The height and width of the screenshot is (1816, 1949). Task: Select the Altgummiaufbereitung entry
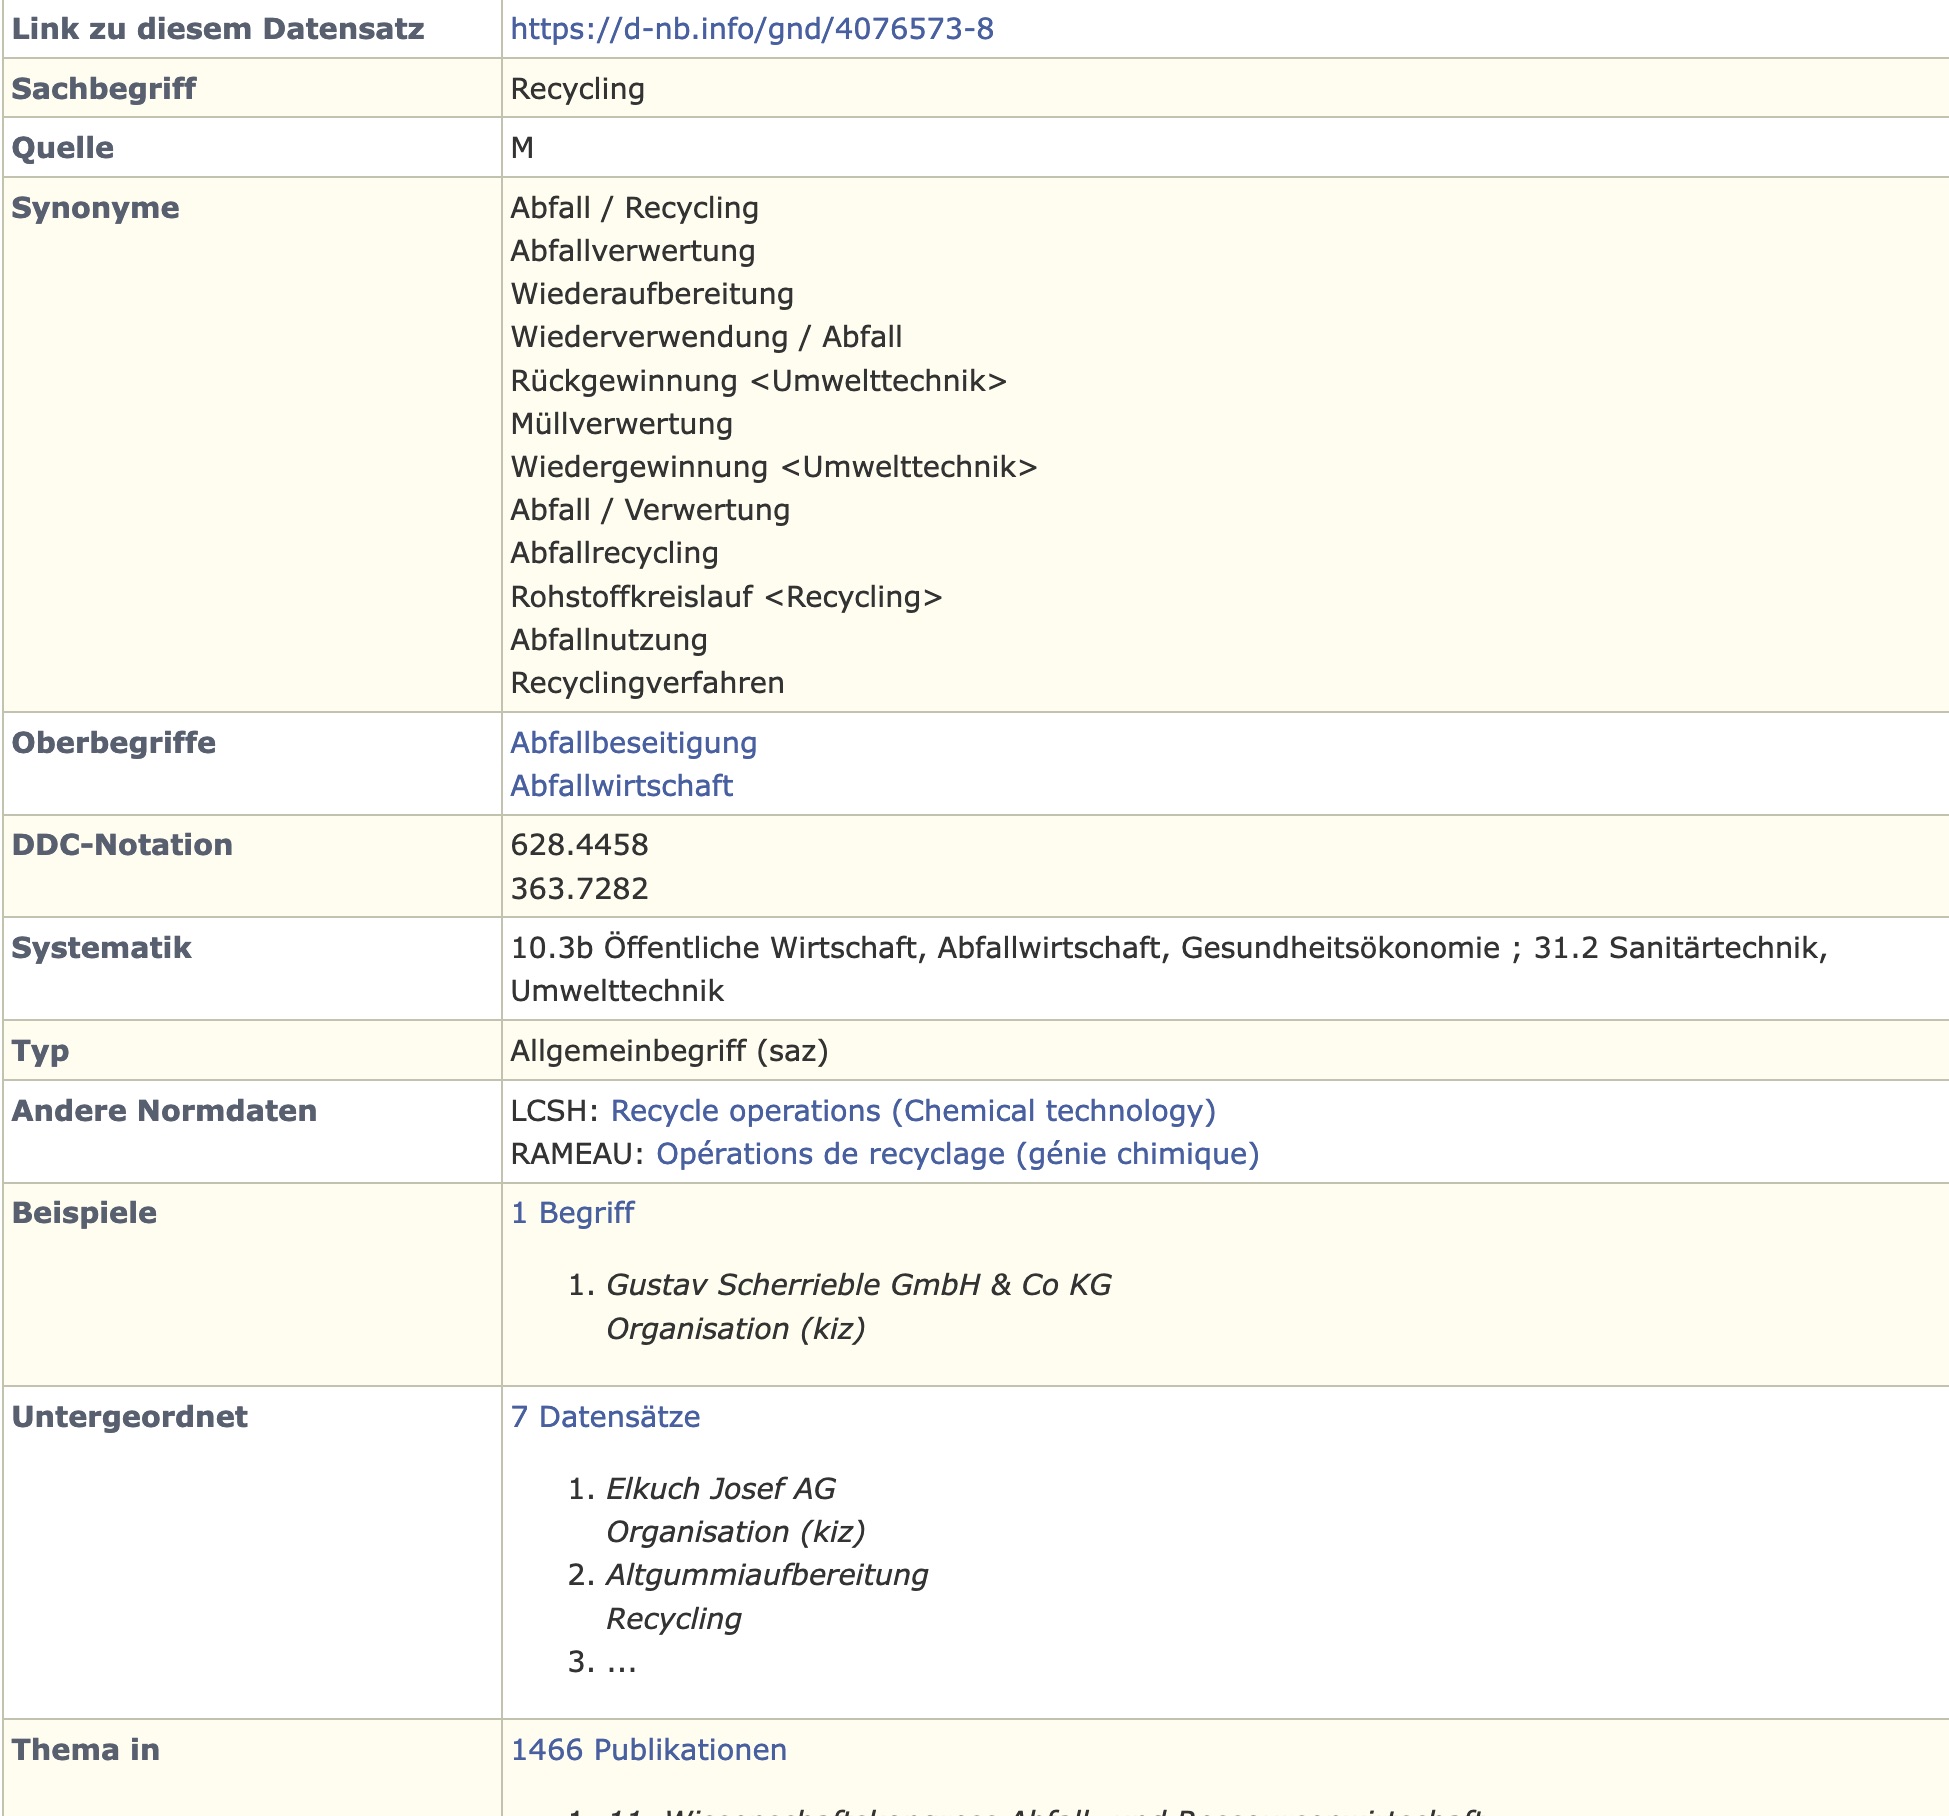(x=767, y=1575)
